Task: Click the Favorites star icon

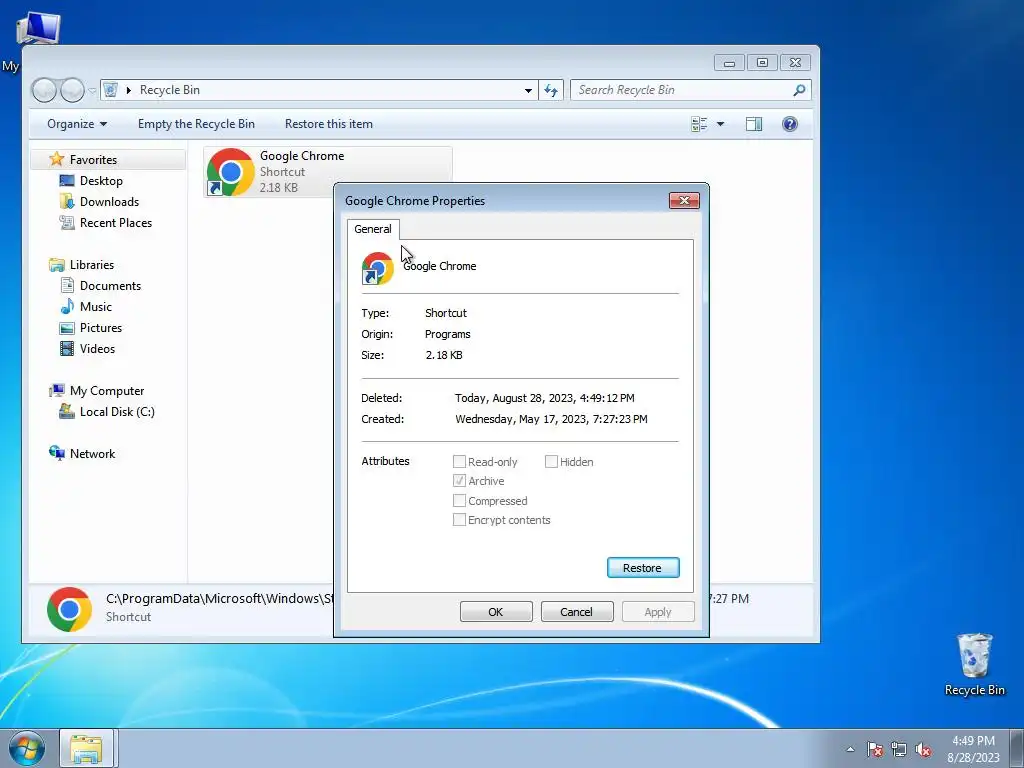Action: click(57, 159)
